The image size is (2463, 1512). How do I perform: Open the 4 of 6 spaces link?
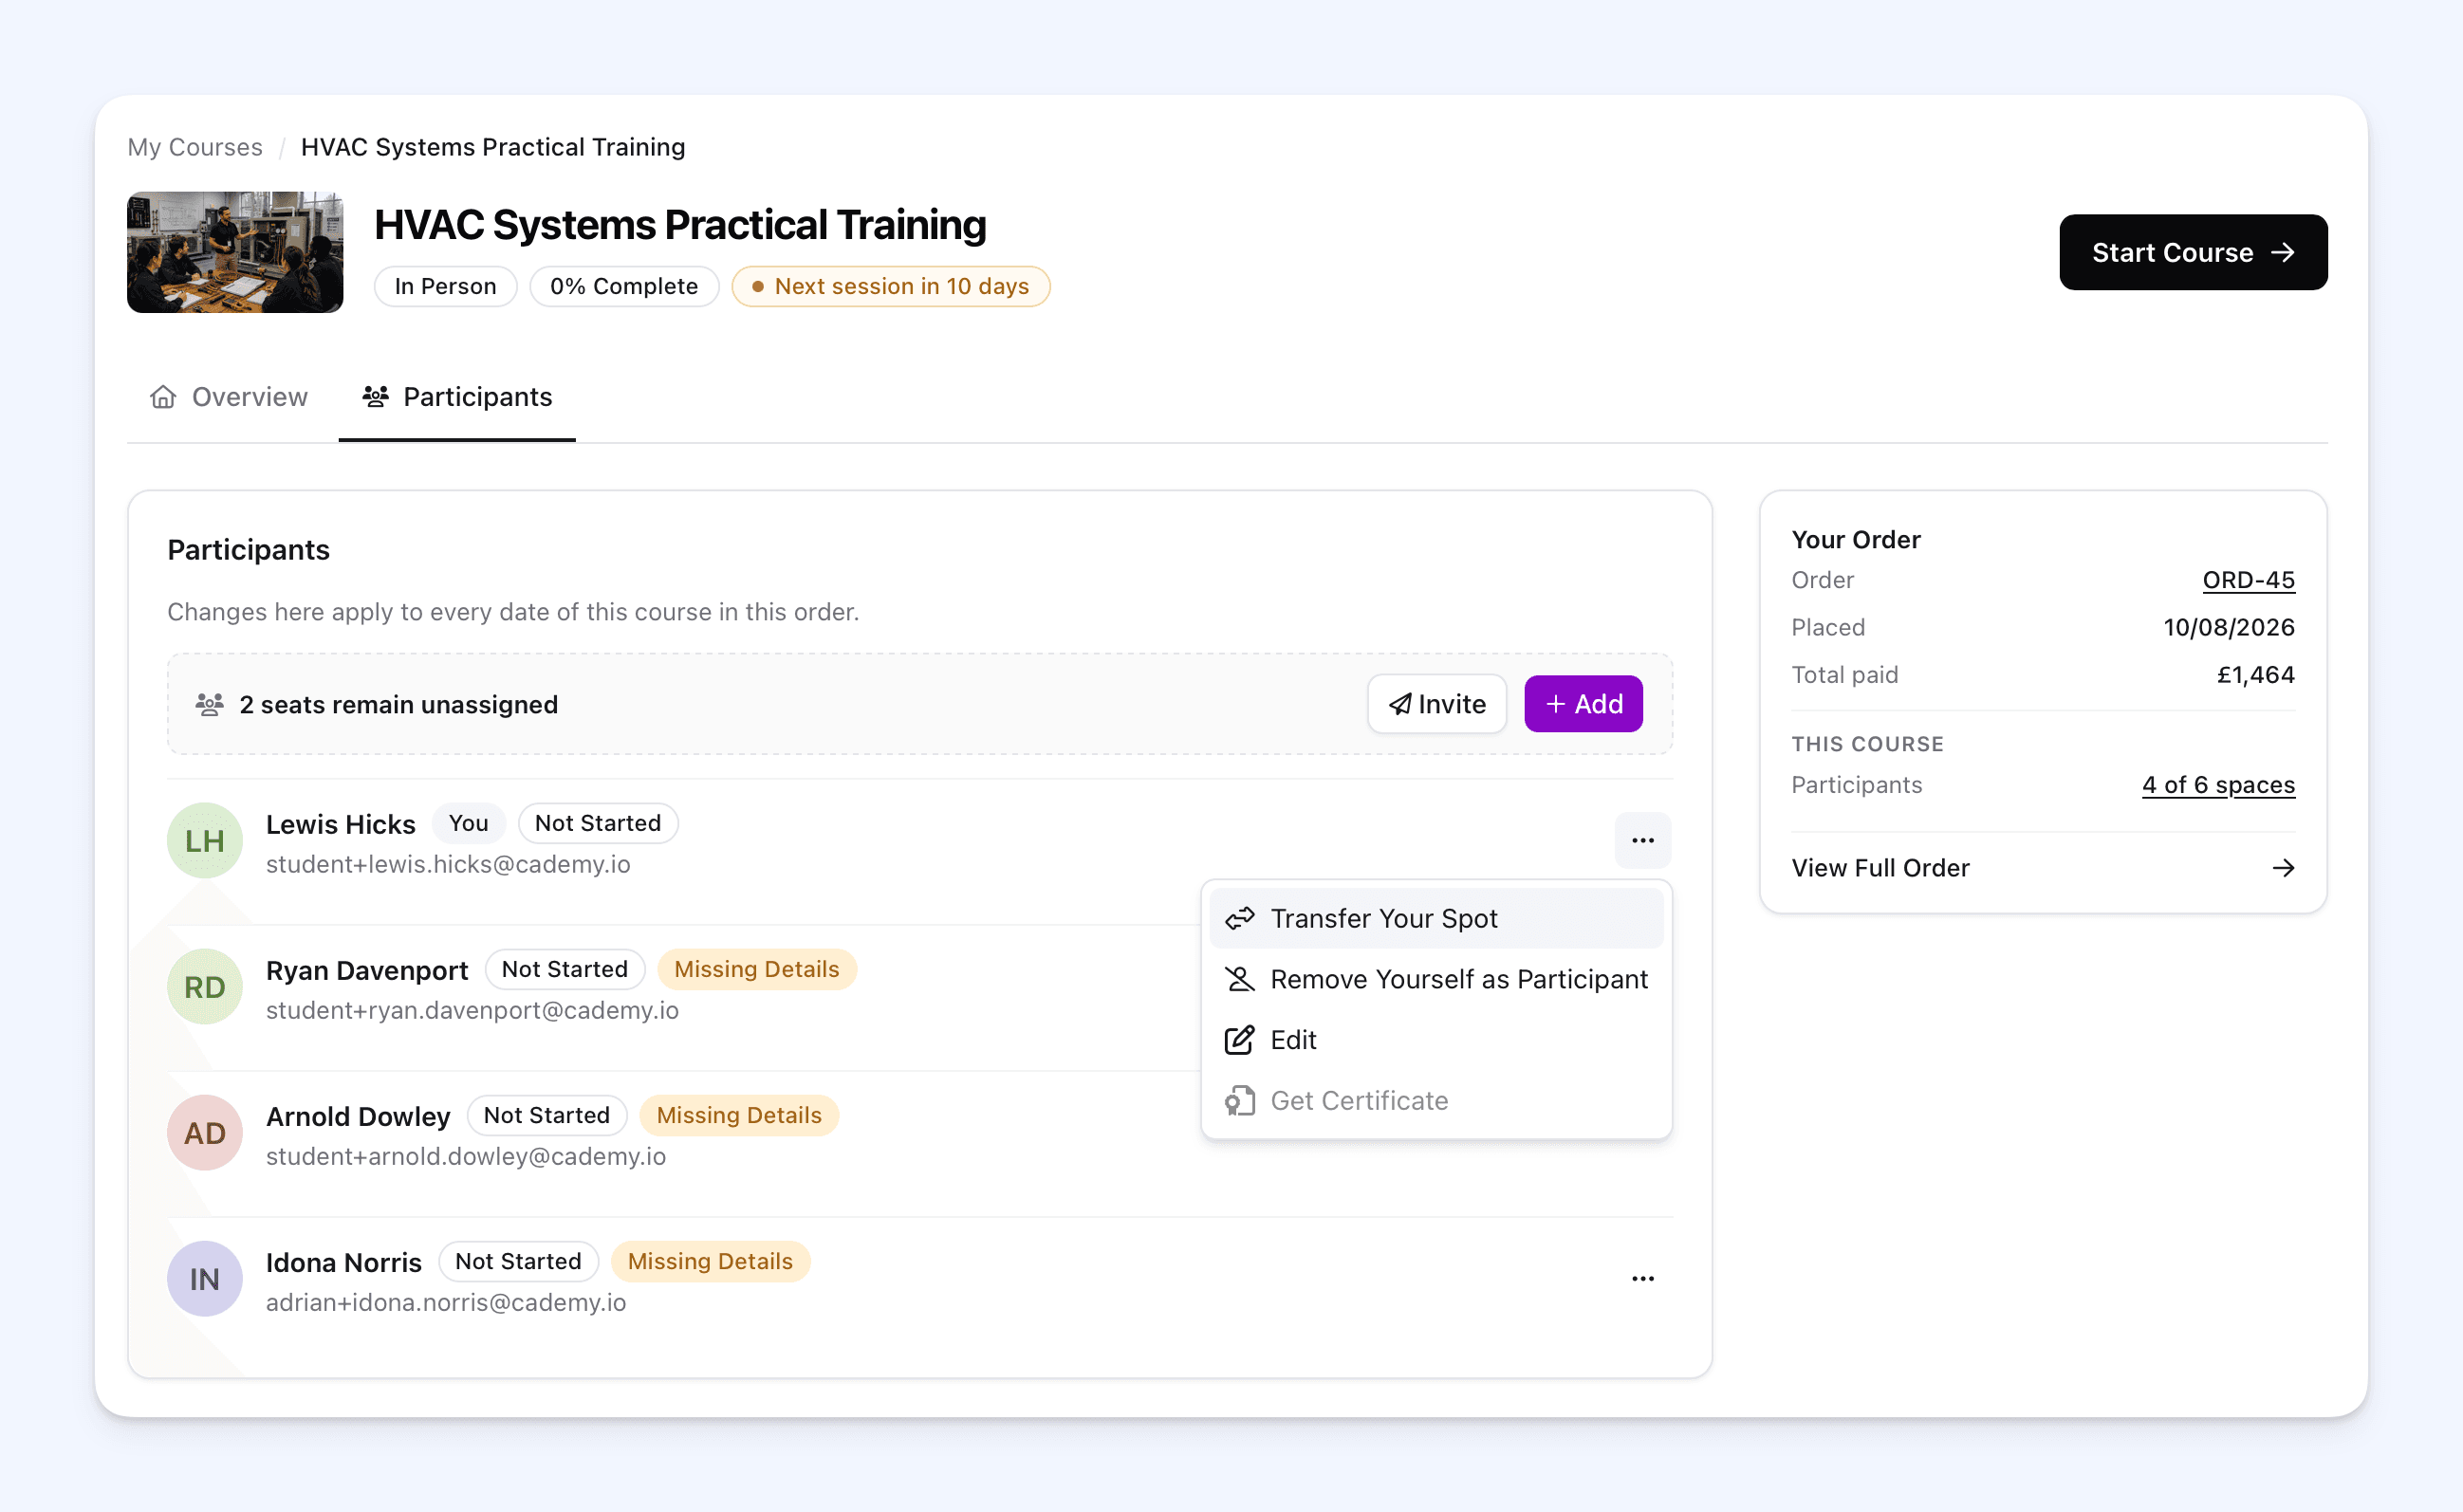2218,785
